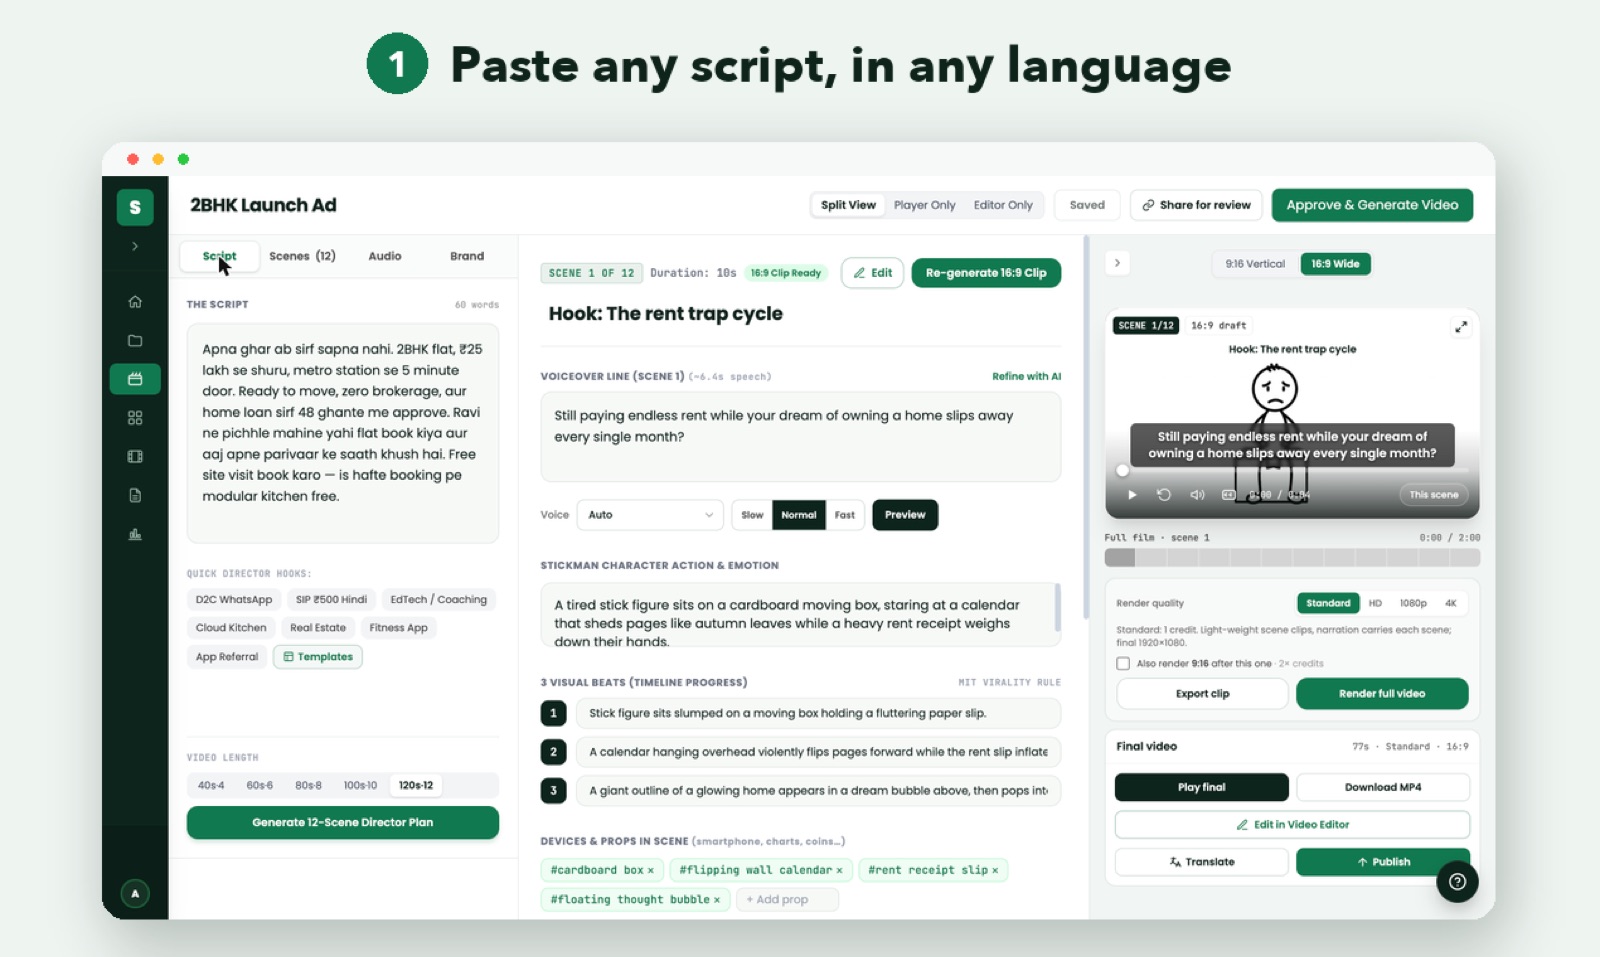Switch to the Audio tab

tap(385, 256)
